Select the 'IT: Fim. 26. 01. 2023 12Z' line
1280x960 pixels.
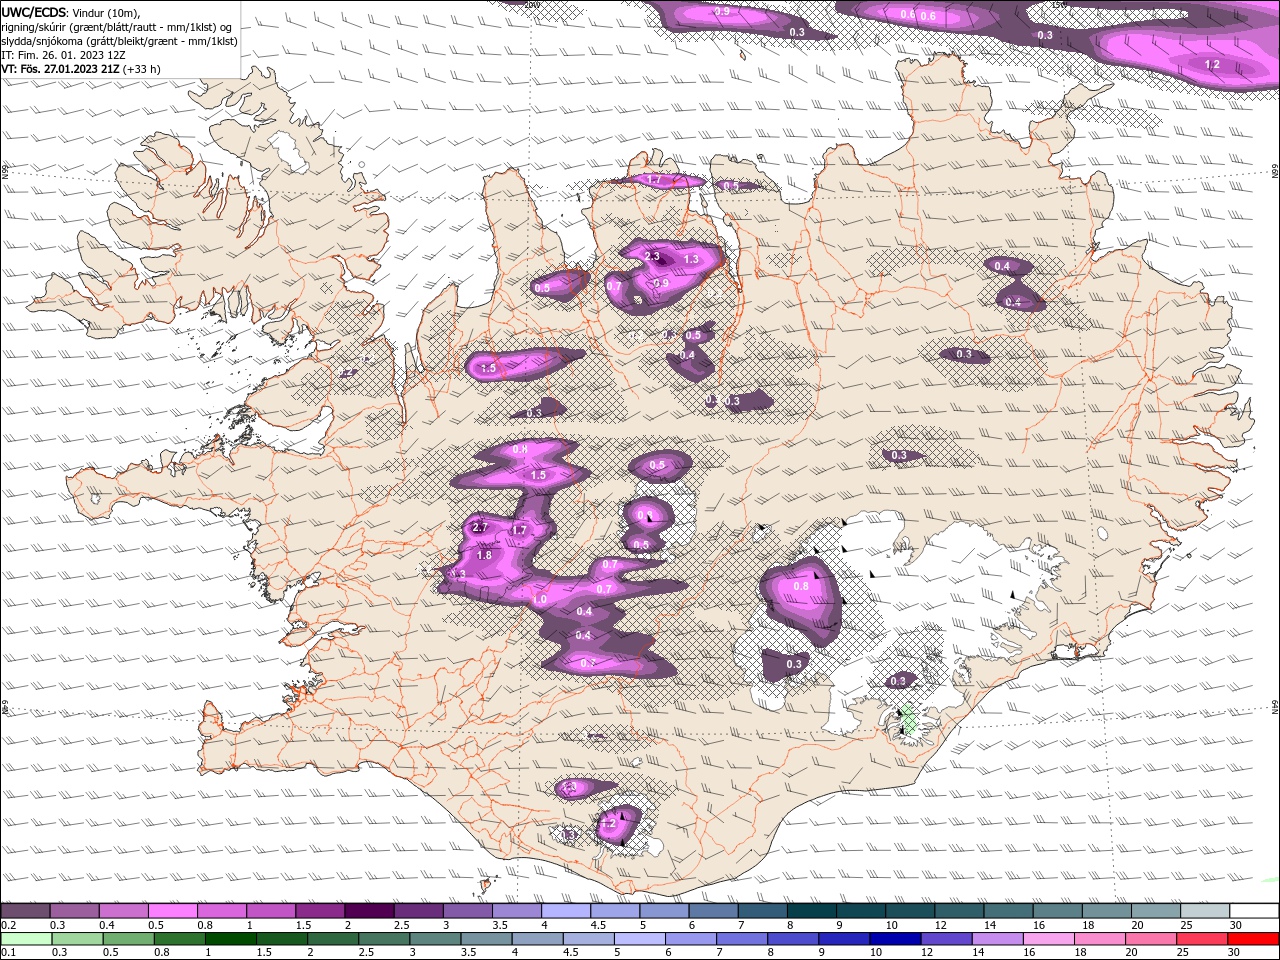[63, 55]
